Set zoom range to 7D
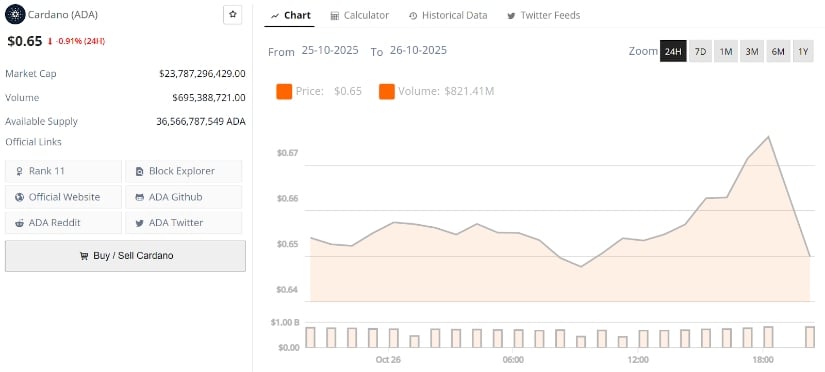 coord(700,51)
